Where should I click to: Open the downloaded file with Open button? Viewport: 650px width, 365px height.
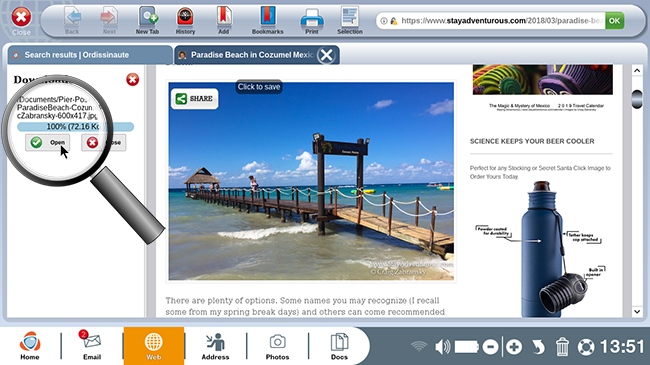click(47, 142)
